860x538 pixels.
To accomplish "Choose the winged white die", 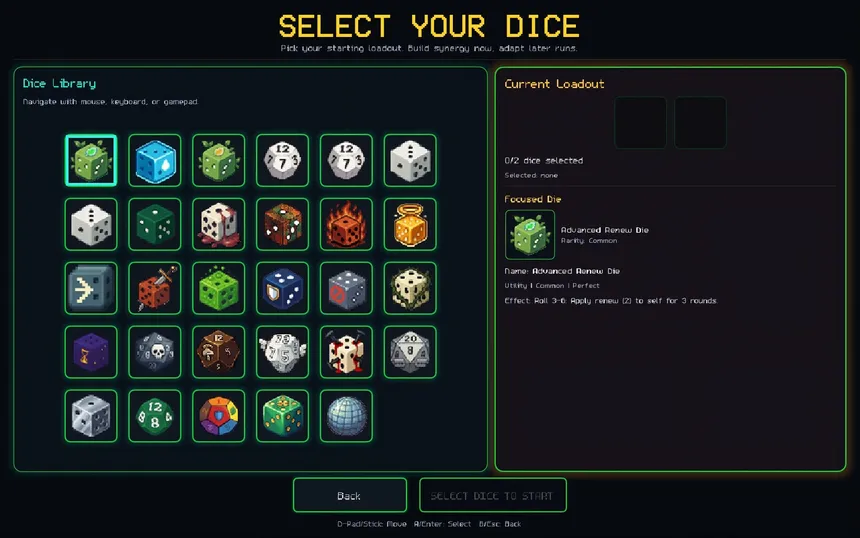I will [282, 352].
